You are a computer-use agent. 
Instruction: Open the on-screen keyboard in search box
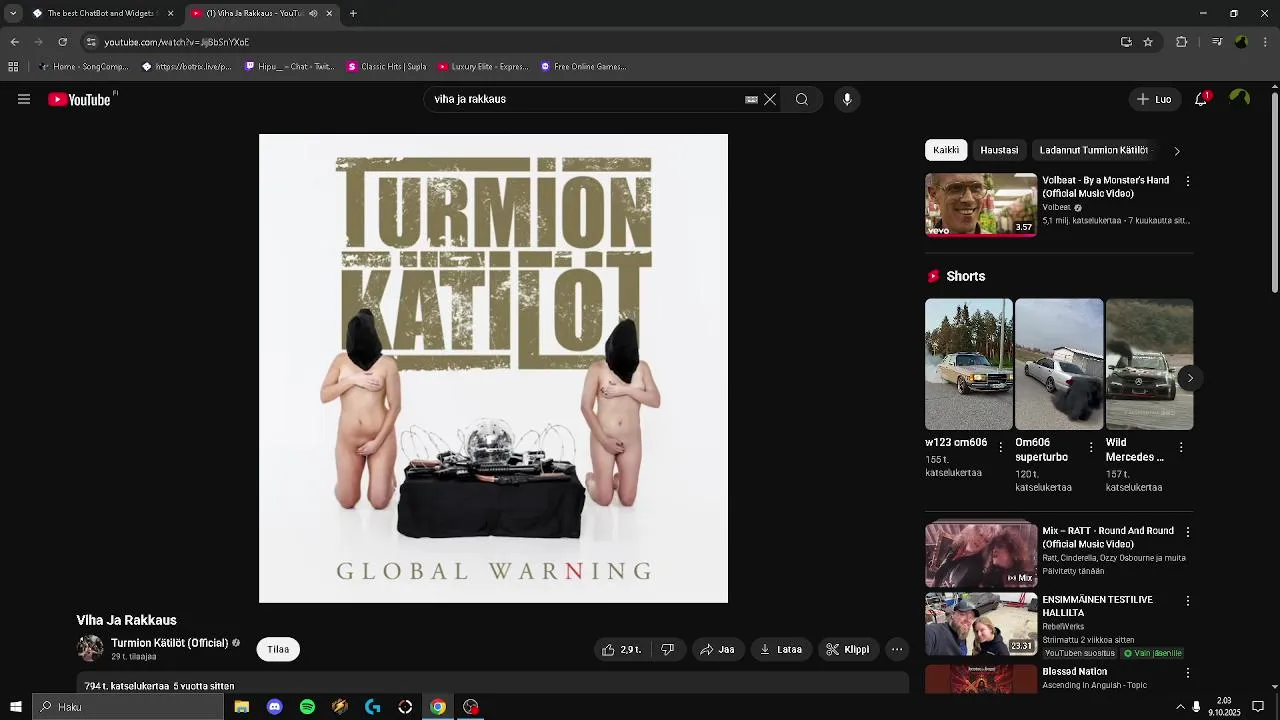pyautogui.click(x=751, y=99)
